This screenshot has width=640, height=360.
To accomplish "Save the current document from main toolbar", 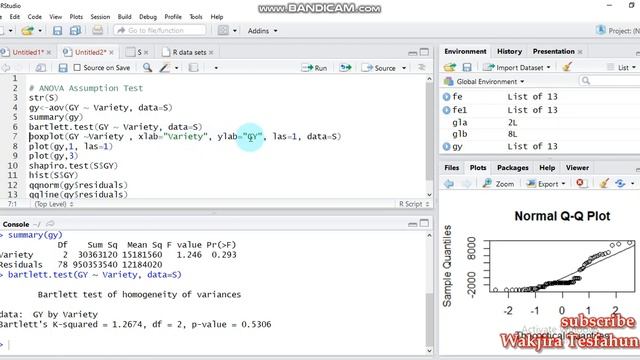I will (57, 31).
